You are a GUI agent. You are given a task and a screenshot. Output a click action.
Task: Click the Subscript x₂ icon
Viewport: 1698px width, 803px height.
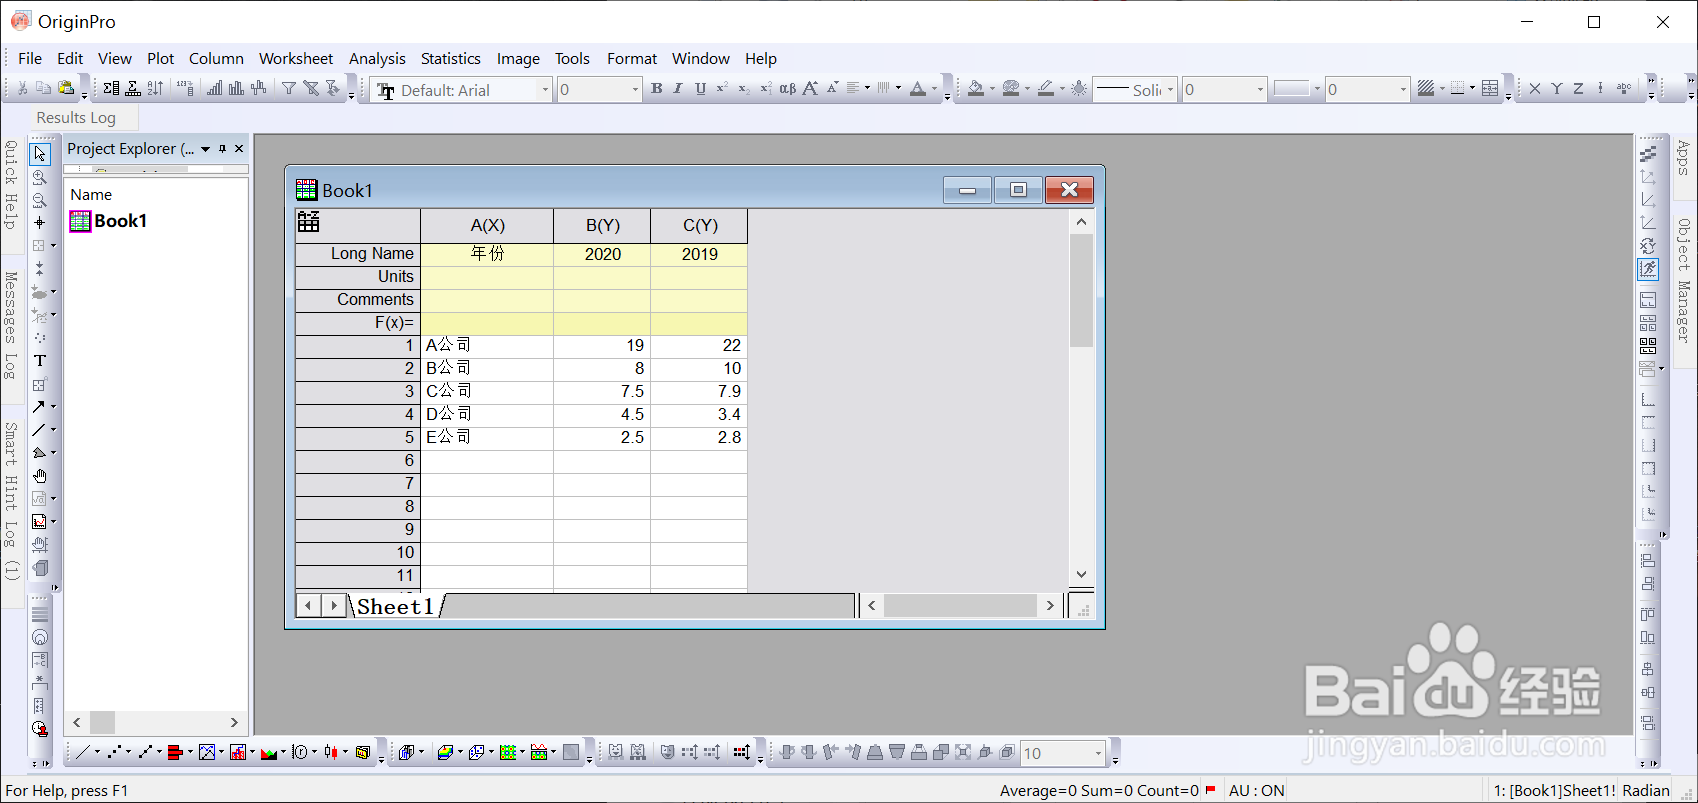click(x=744, y=89)
